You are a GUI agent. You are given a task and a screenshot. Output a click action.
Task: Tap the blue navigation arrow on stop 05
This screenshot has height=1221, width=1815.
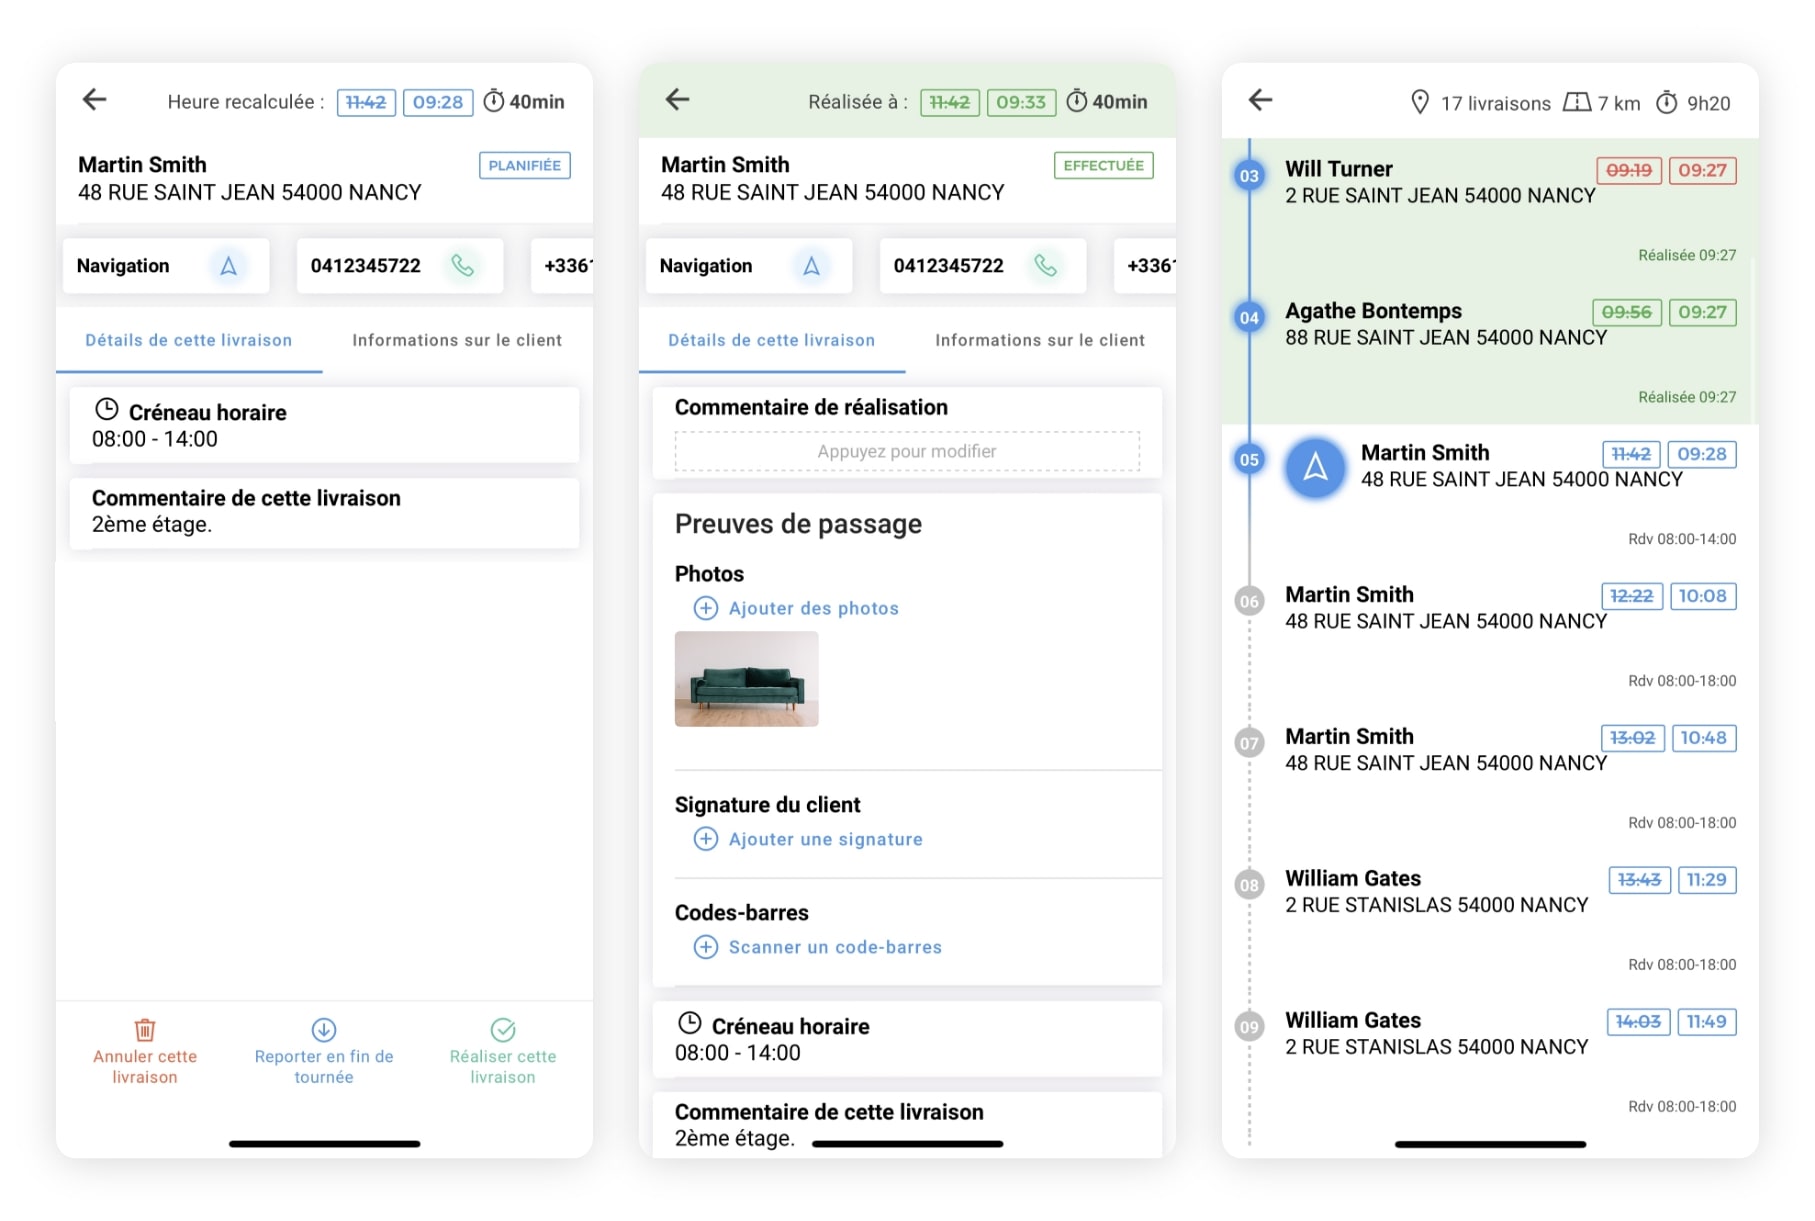1315,468
